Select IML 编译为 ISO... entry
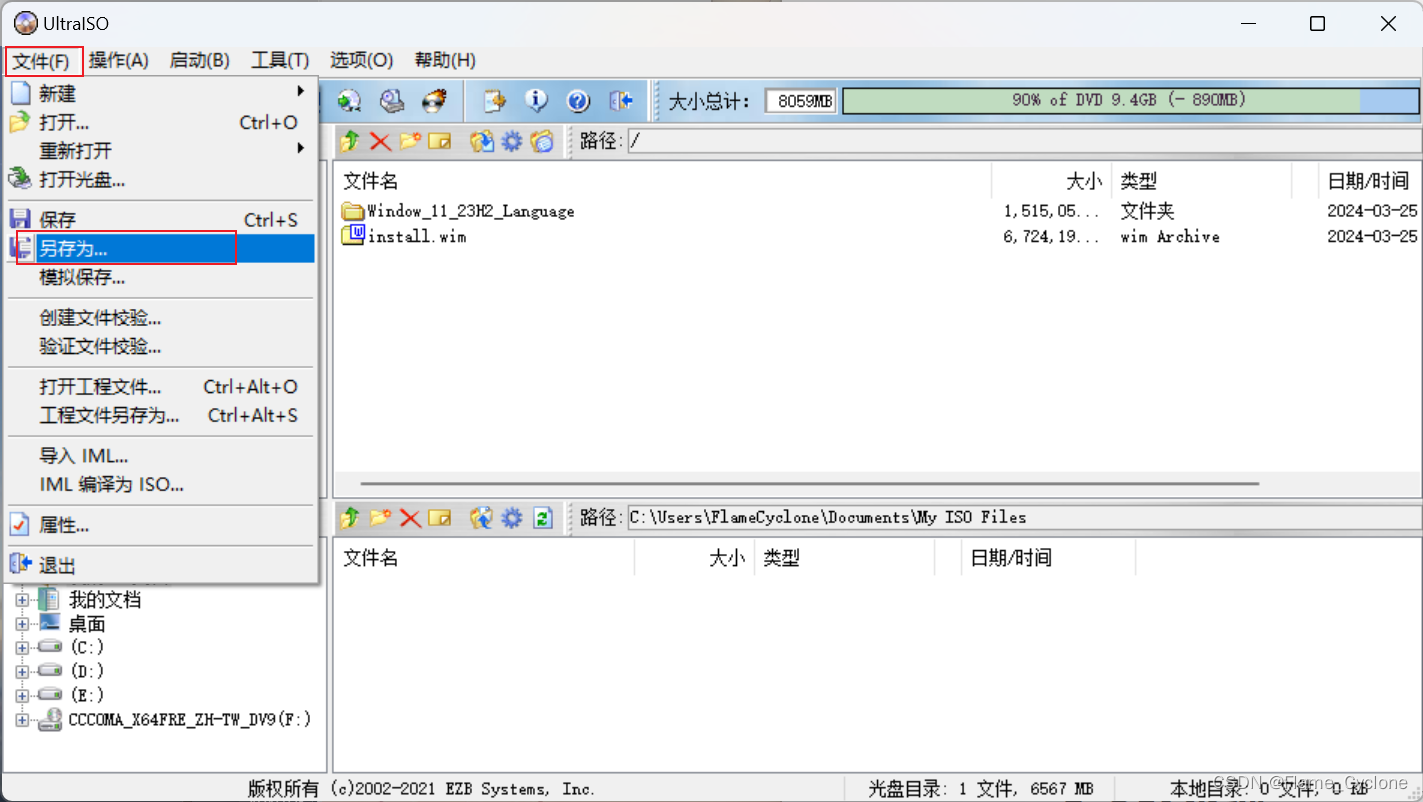1423x802 pixels. pos(161,484)
